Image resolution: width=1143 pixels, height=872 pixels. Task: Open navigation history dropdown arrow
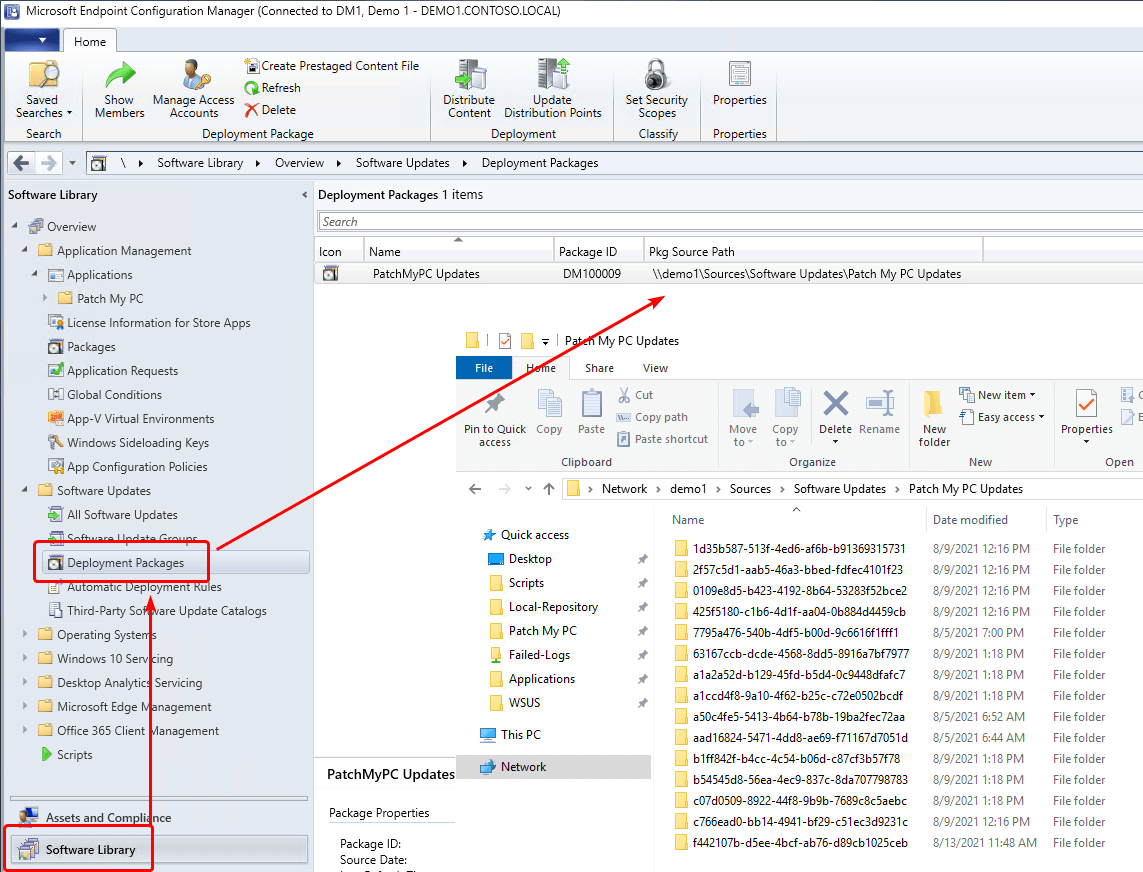[x=72, y=163]
